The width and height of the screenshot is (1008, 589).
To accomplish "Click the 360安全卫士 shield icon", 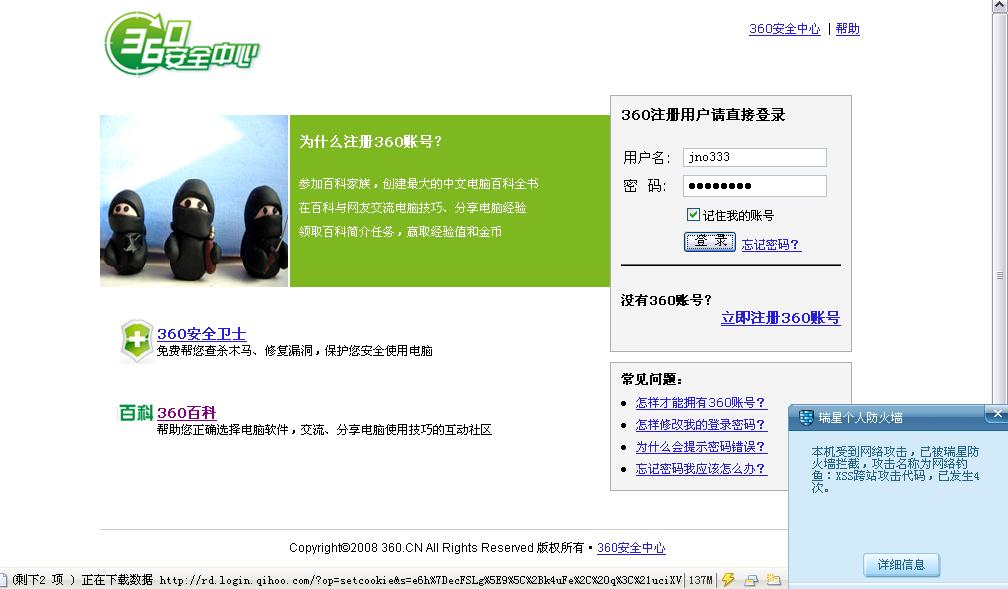I will coord(137,340).
